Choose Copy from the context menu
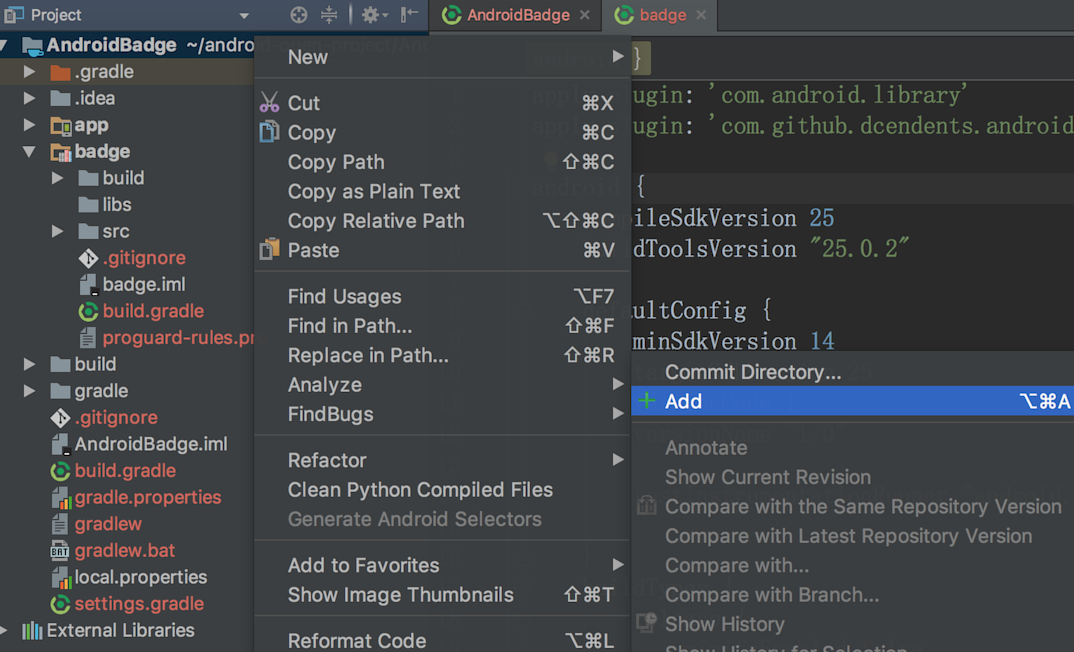 tap(442, 133)
